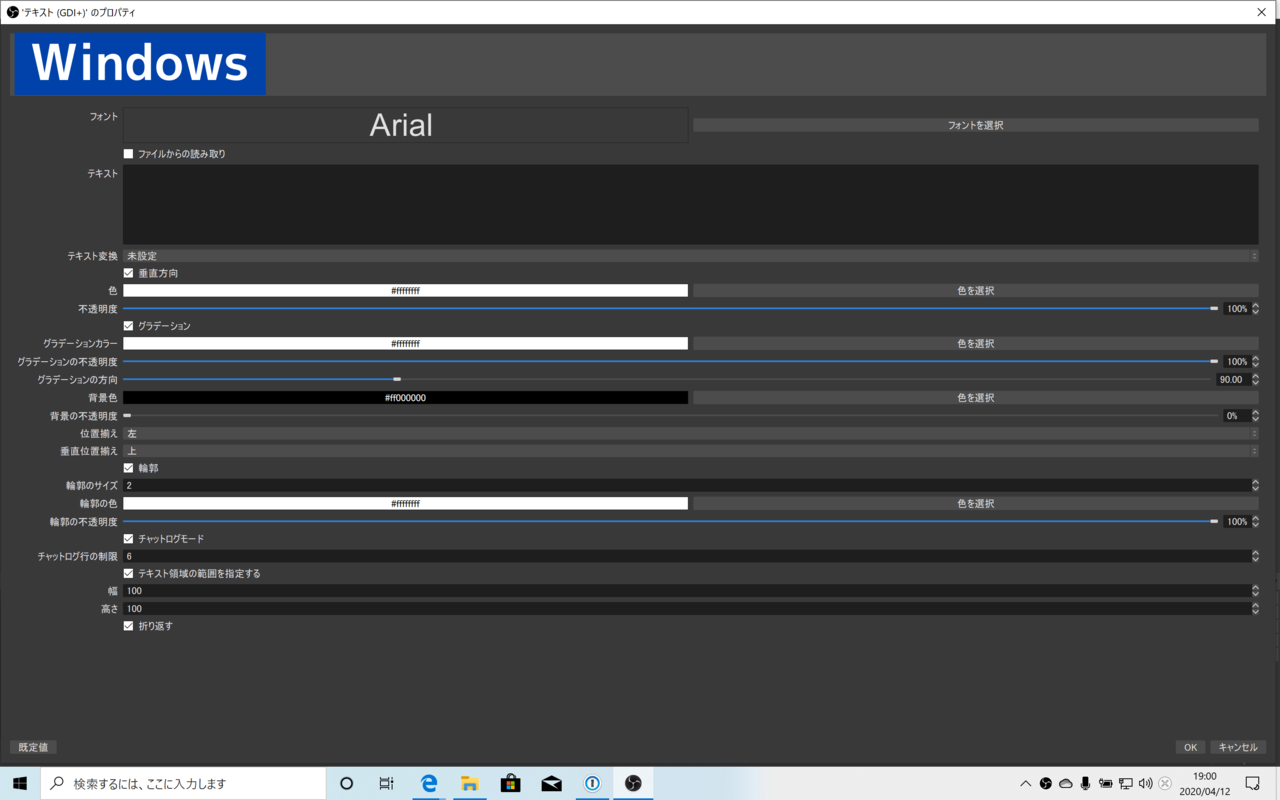
Task: Click 色を選択 for 輪郭の色
Action: (975, 503)
